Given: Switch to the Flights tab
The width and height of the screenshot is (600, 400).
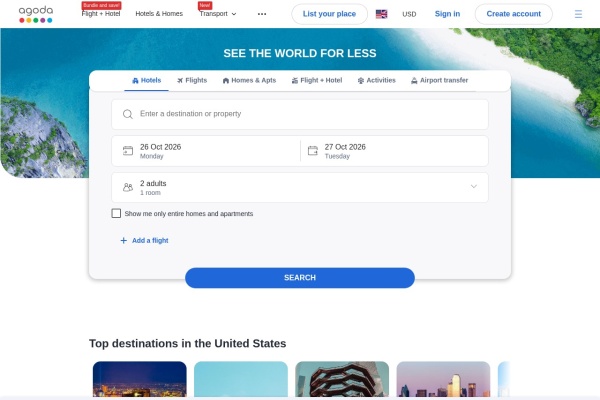Looking at the screenshot, I should (192, 80).
